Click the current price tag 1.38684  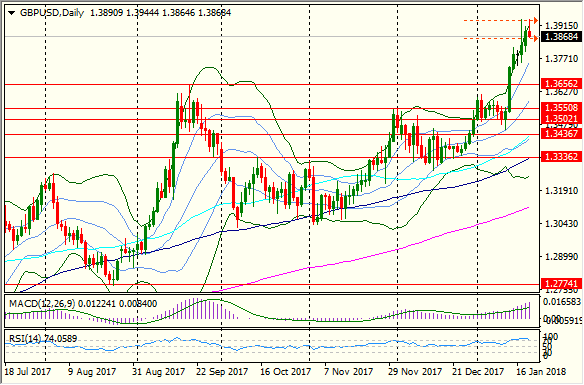(x=561, y=37)
